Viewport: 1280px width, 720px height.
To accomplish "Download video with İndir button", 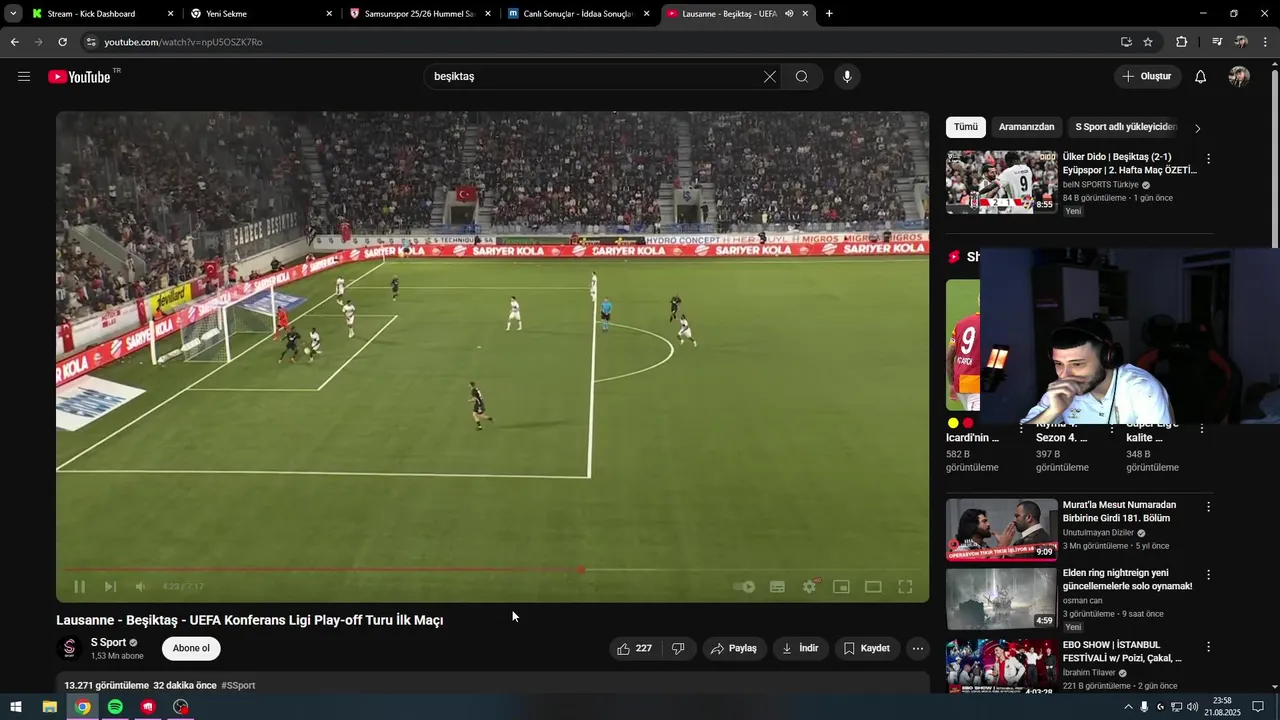I will click(800, 649).
